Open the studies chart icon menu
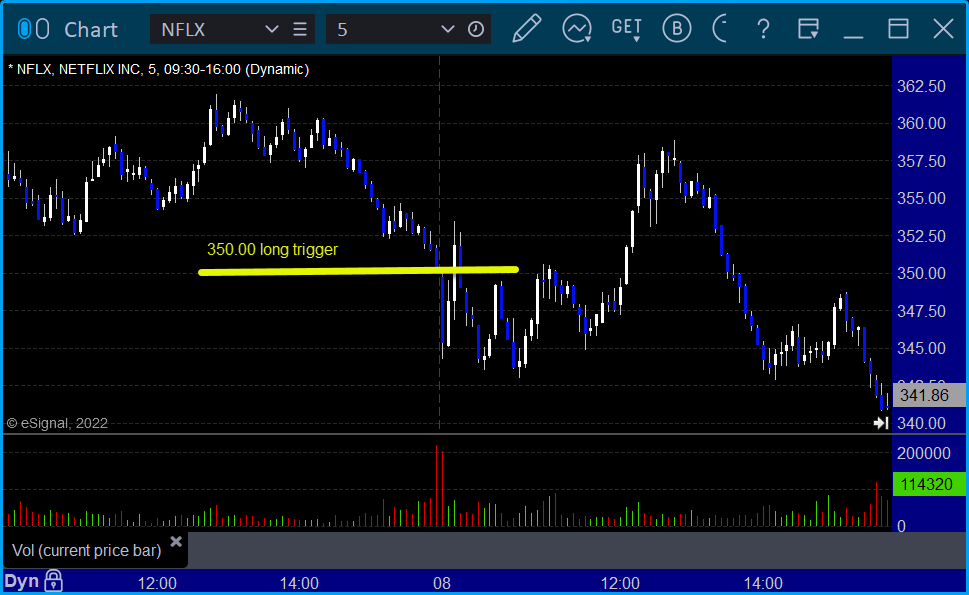Screen dimensions: 969x595 577,29
